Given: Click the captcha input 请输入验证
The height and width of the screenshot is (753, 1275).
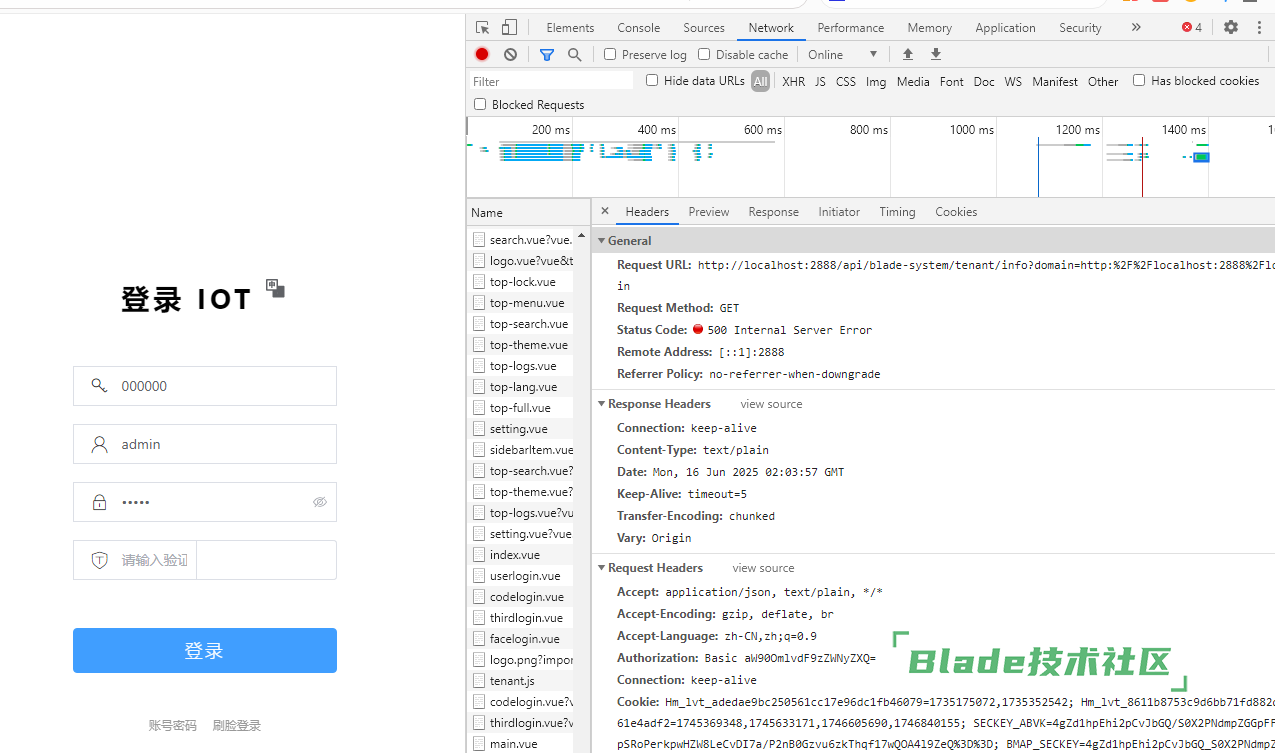Looking at the screenshot, I should coord(135,560).
